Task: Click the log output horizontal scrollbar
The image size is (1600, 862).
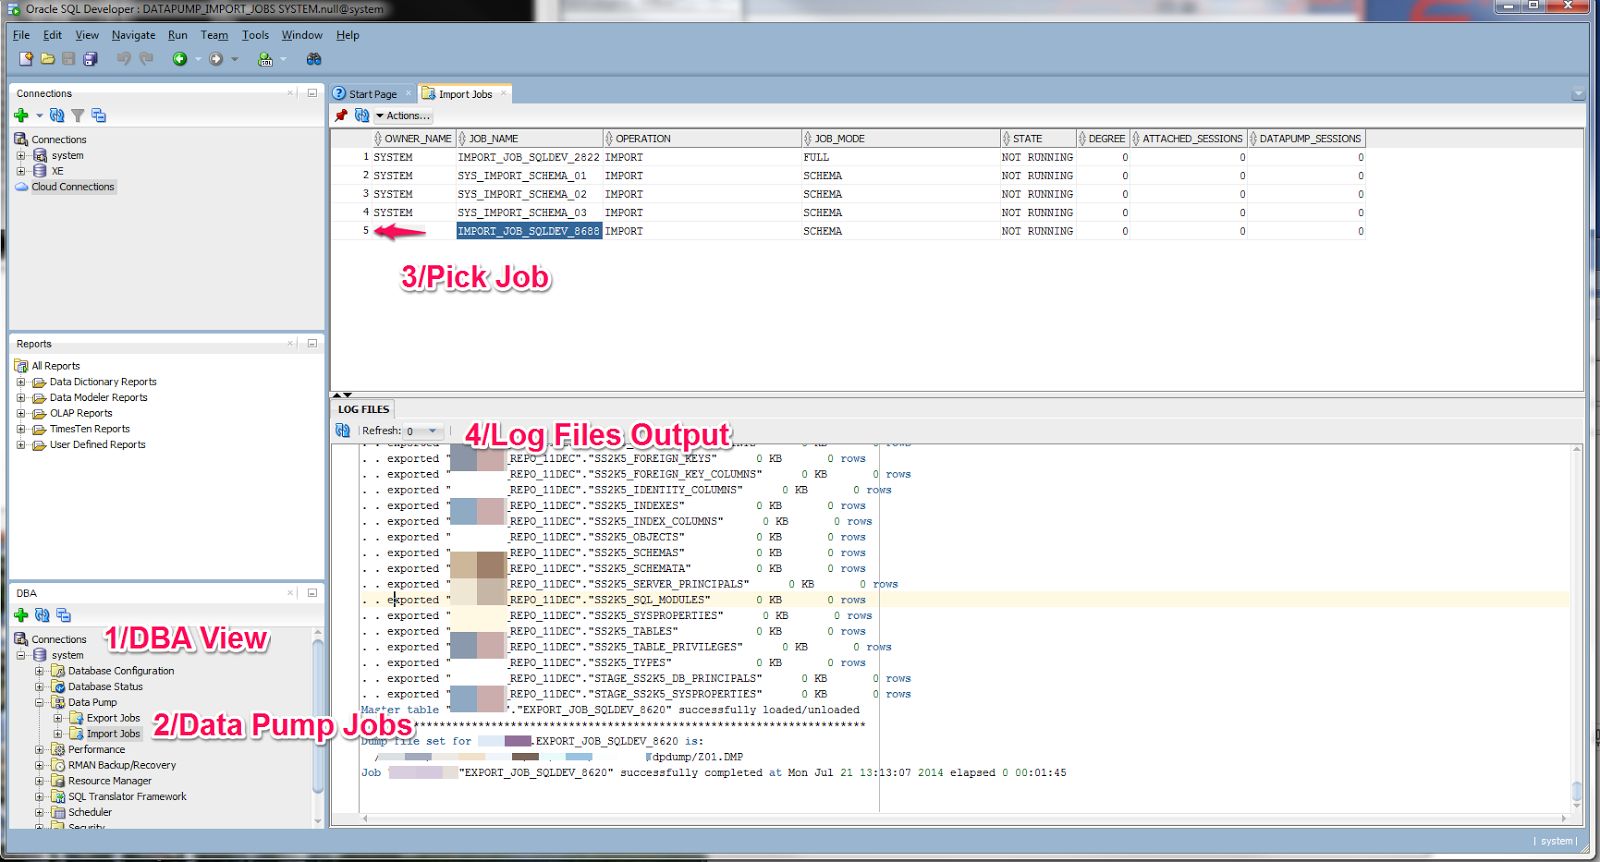Action: (x=964, y=818)
